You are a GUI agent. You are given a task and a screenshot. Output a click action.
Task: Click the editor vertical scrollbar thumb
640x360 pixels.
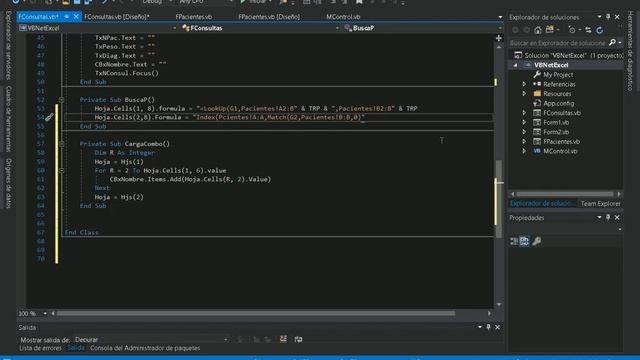(x=499, y=198)
